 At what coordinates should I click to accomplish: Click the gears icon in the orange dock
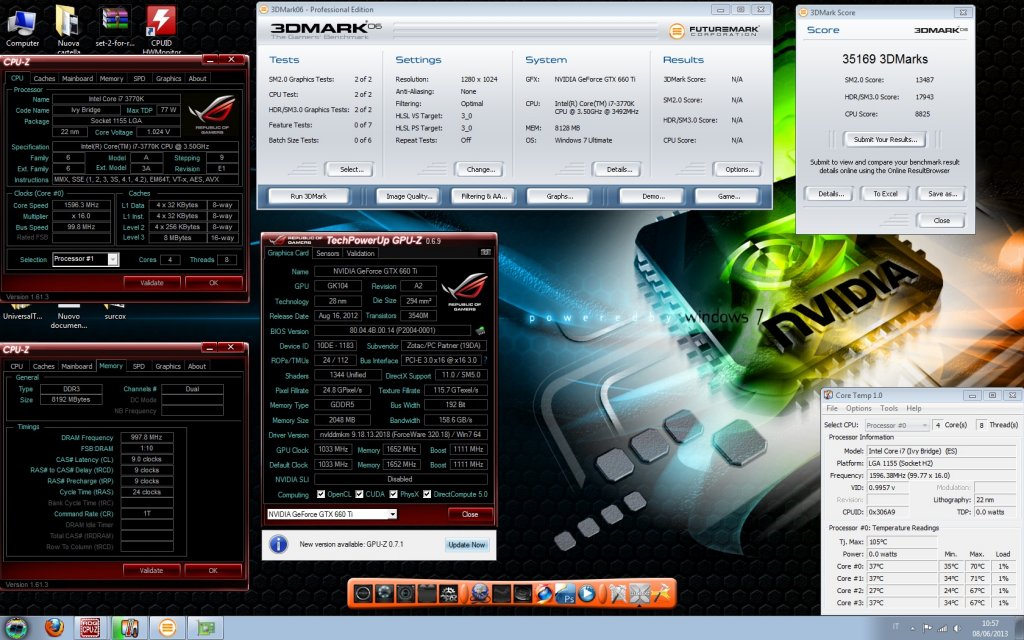click(449, 594)
